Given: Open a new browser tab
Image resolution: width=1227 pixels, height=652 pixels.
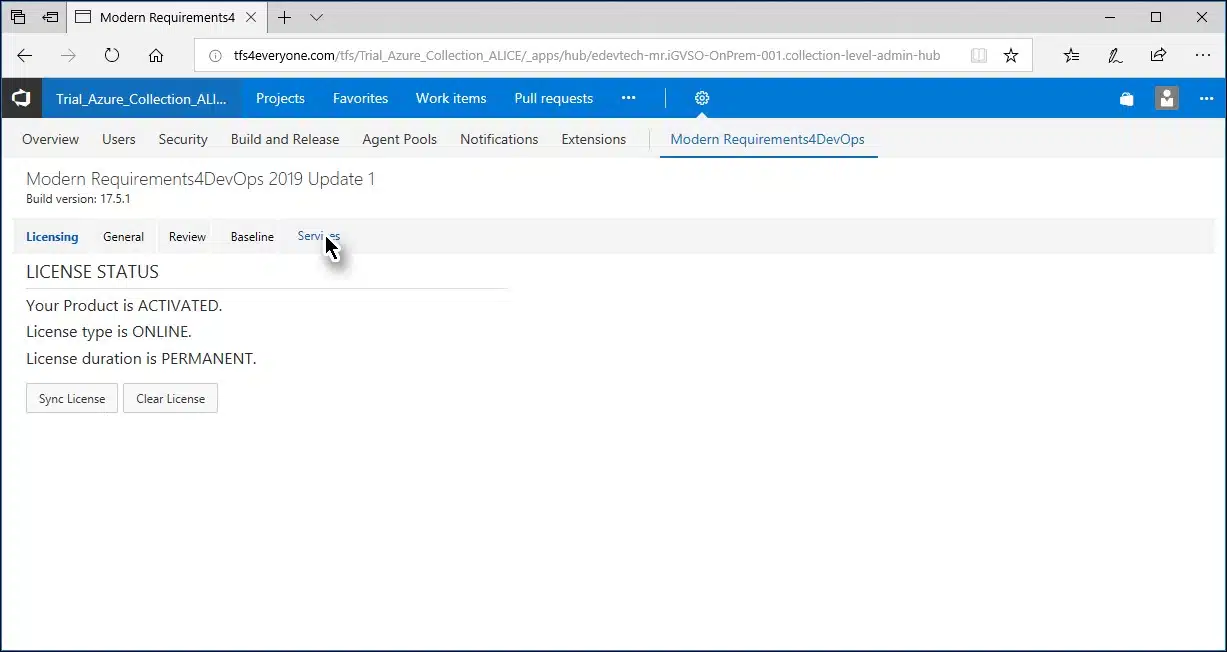Looking at the screenshot, I should 285,17.
